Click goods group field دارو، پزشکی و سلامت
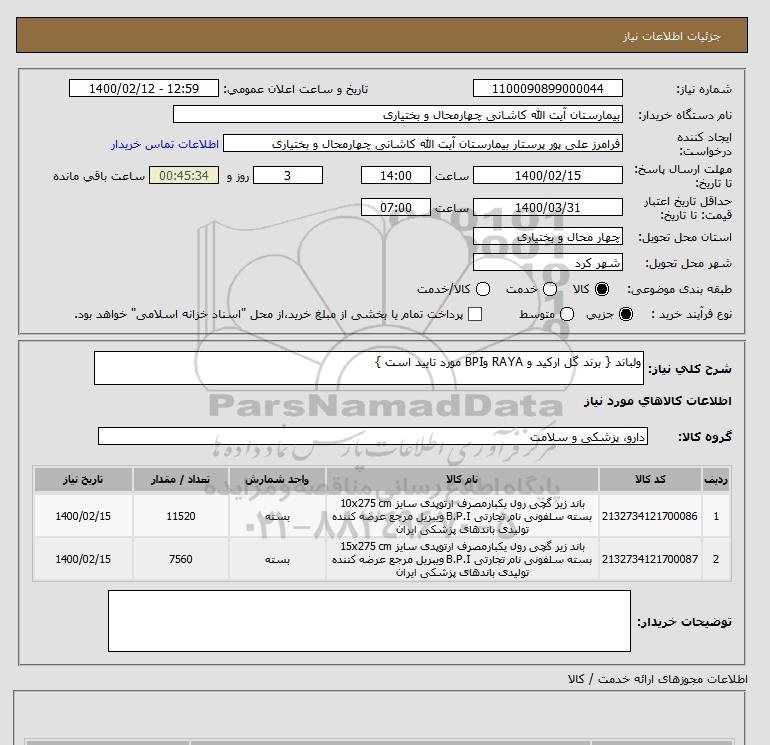 coord(373,436)
